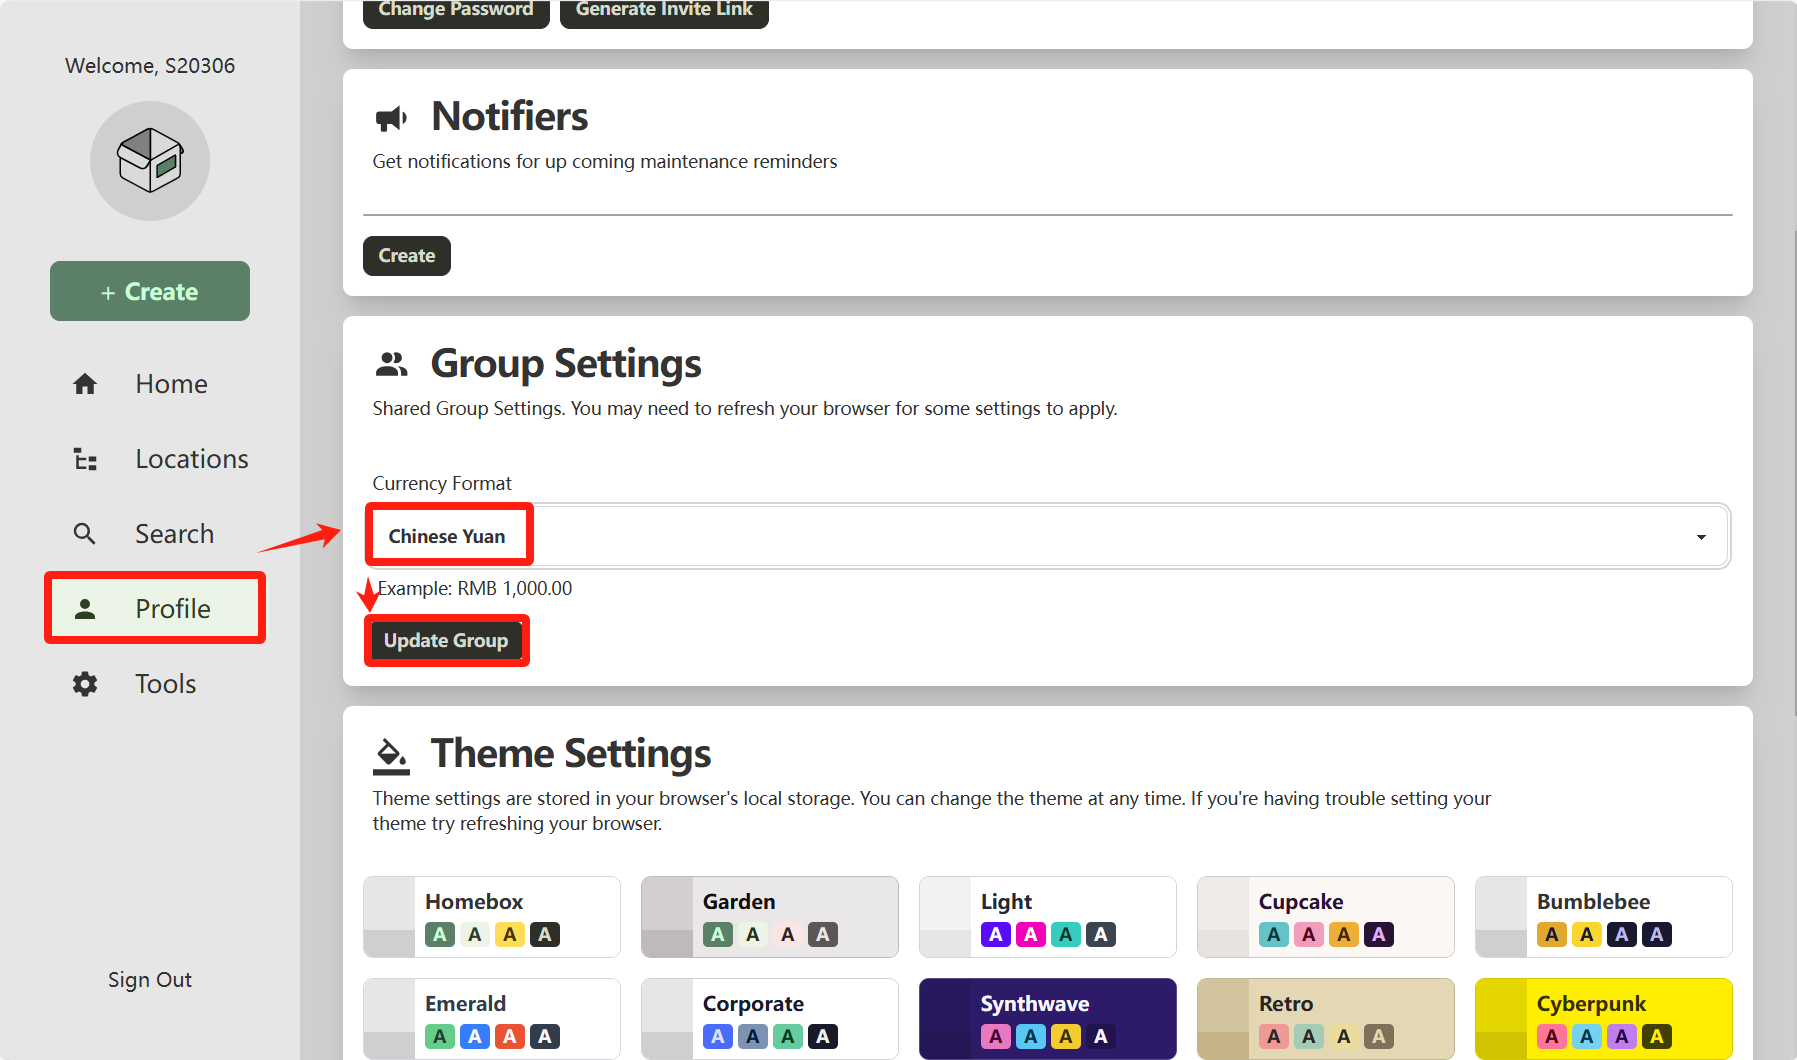Go to Tools in the sidebar
The width and height of the screenshot is (1797, 1060).
165,684
